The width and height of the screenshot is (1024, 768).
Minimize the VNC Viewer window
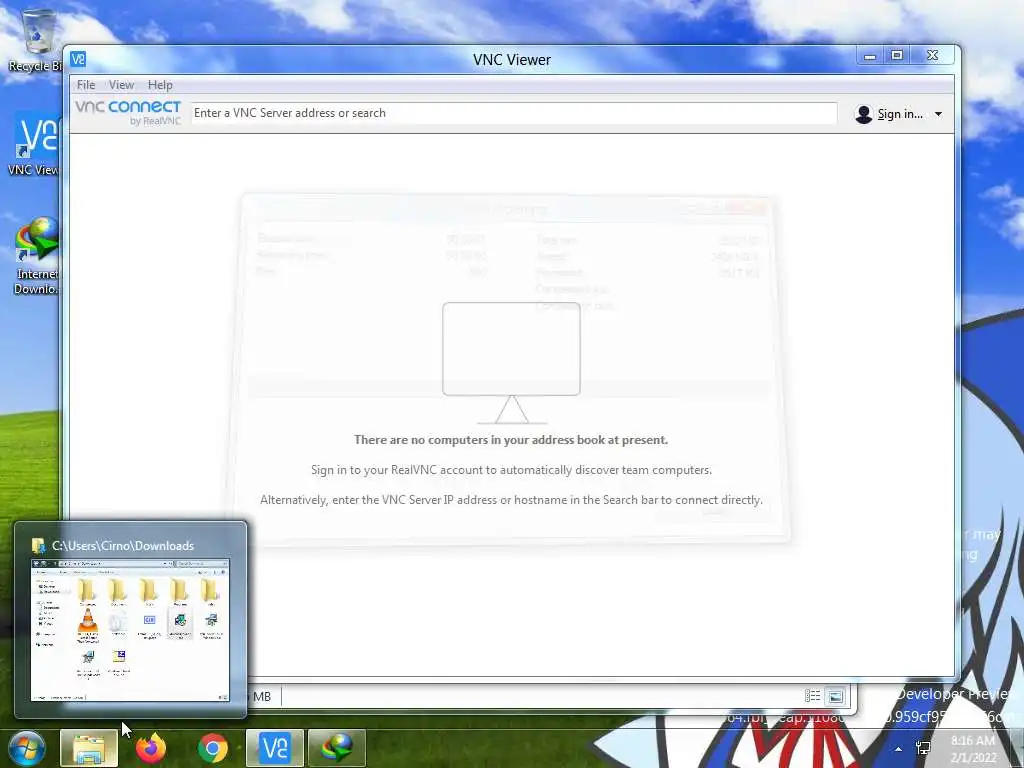870,56
